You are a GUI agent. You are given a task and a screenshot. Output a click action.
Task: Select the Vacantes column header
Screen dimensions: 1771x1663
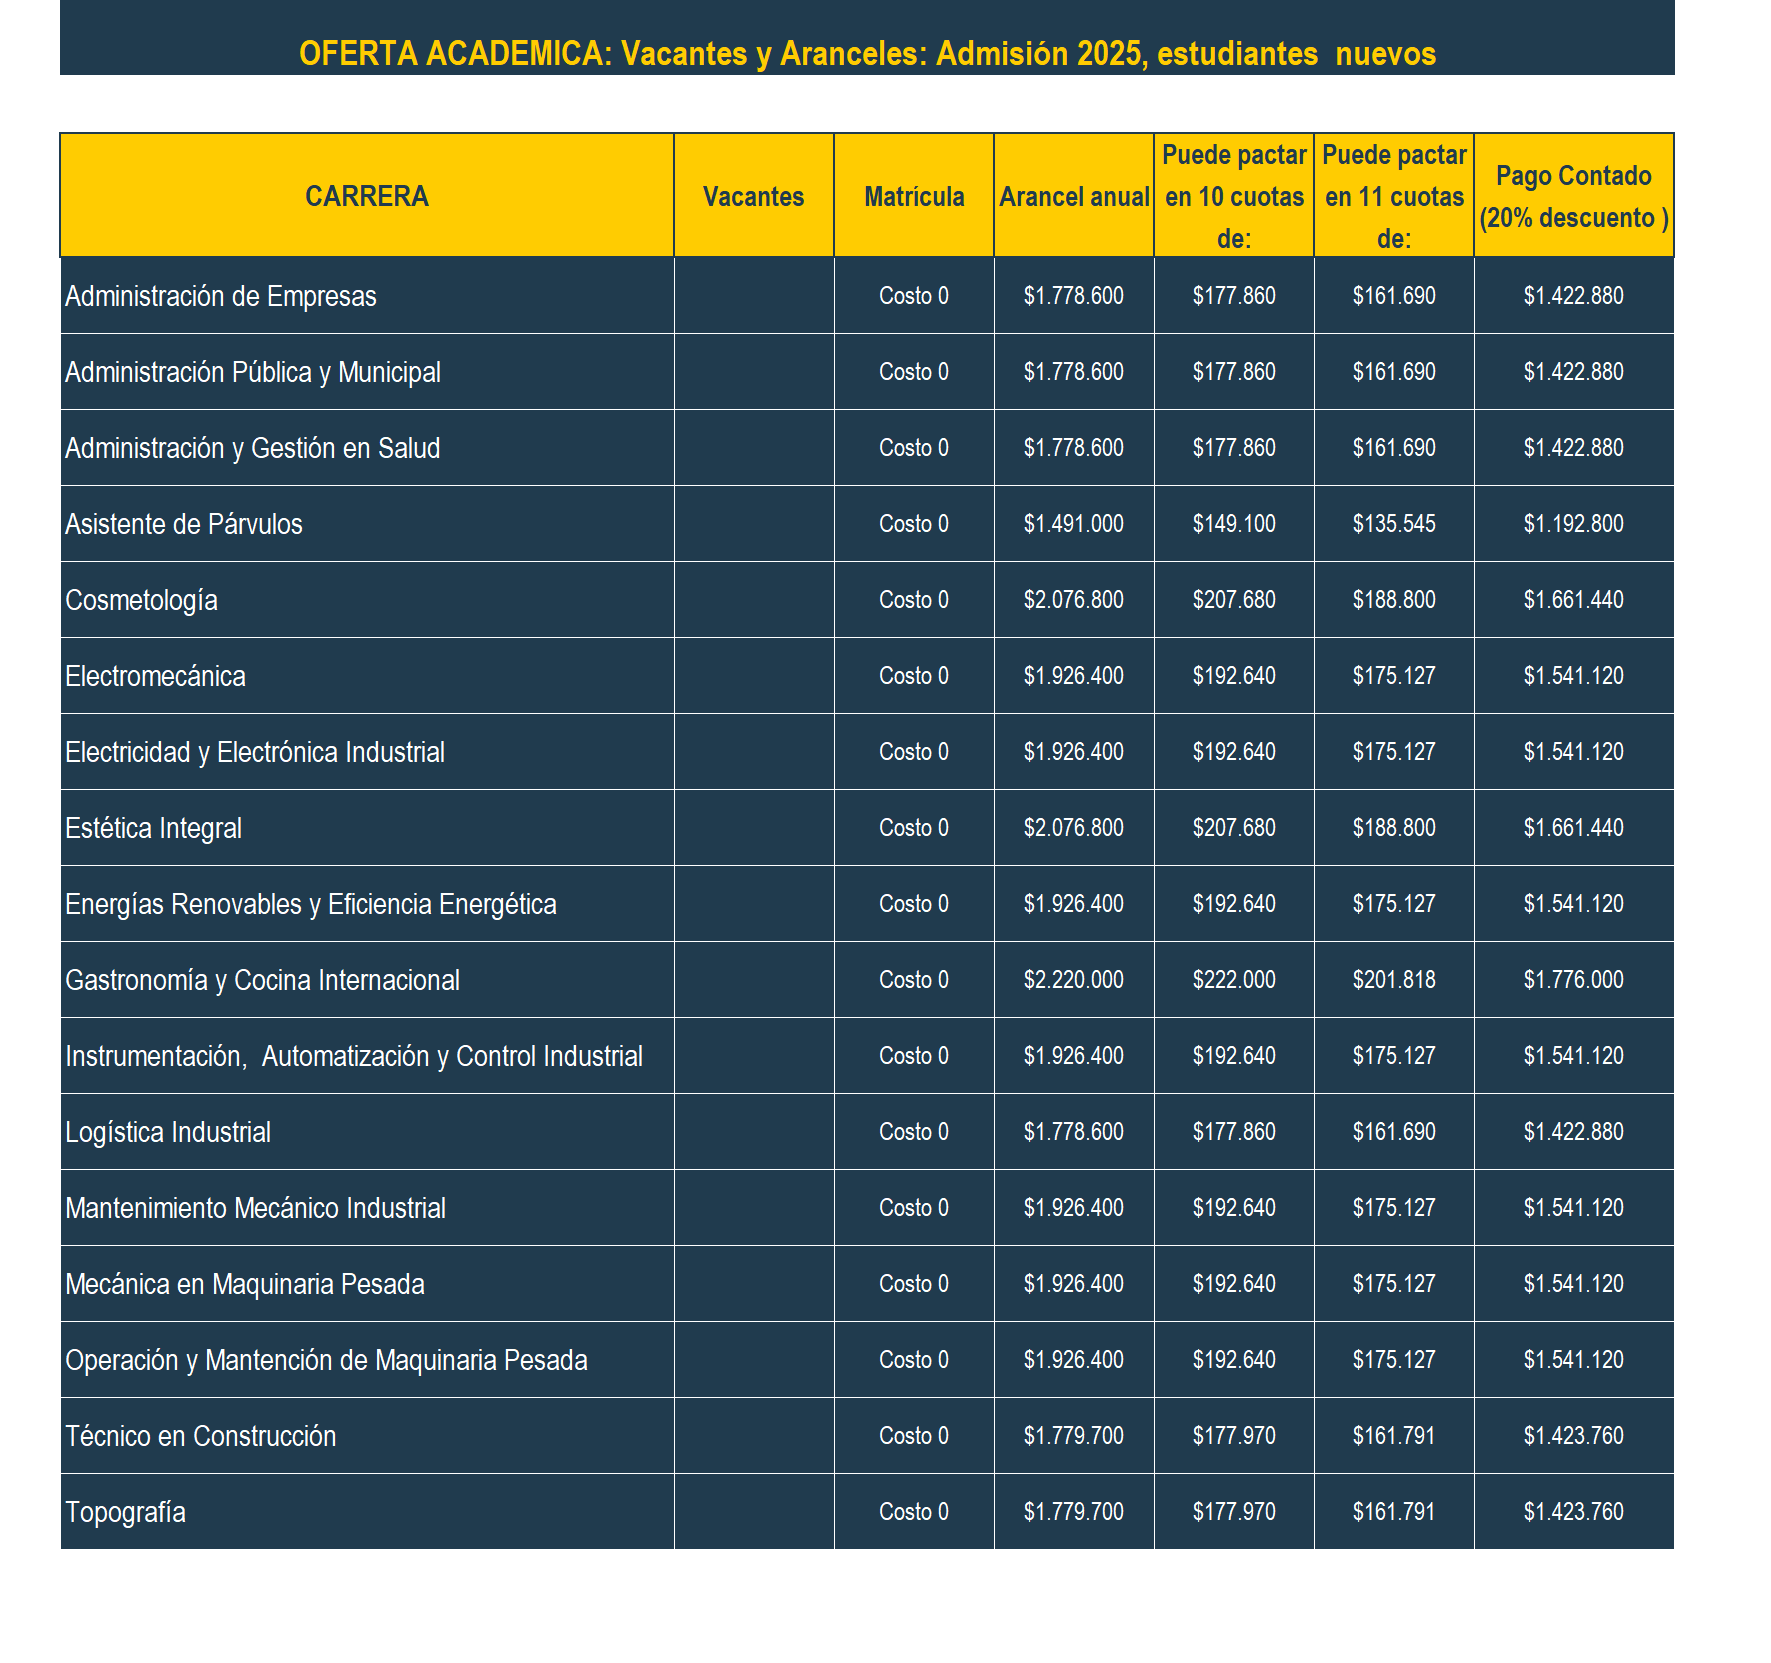point(754,196)
